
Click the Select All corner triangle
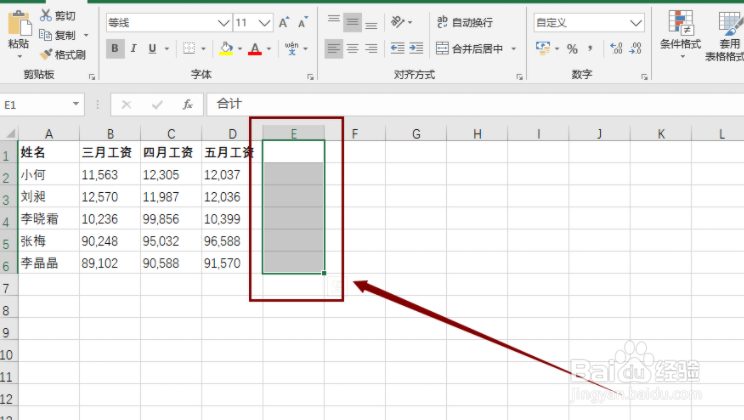point(9,133)
